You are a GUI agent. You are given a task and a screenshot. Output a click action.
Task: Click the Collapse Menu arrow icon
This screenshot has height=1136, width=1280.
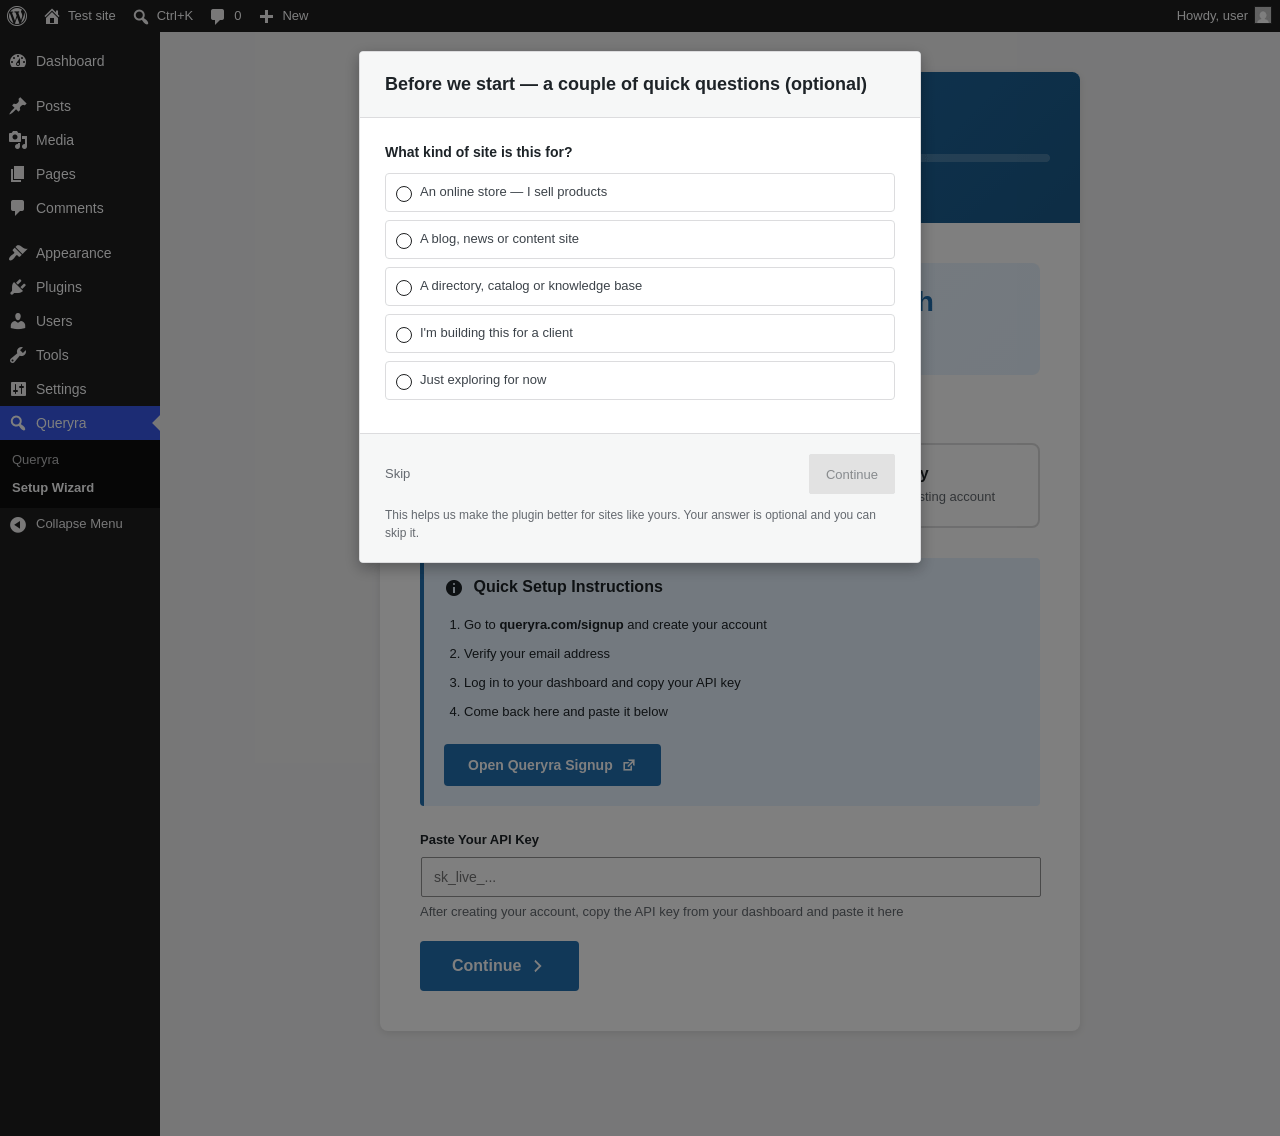point(18,524)
